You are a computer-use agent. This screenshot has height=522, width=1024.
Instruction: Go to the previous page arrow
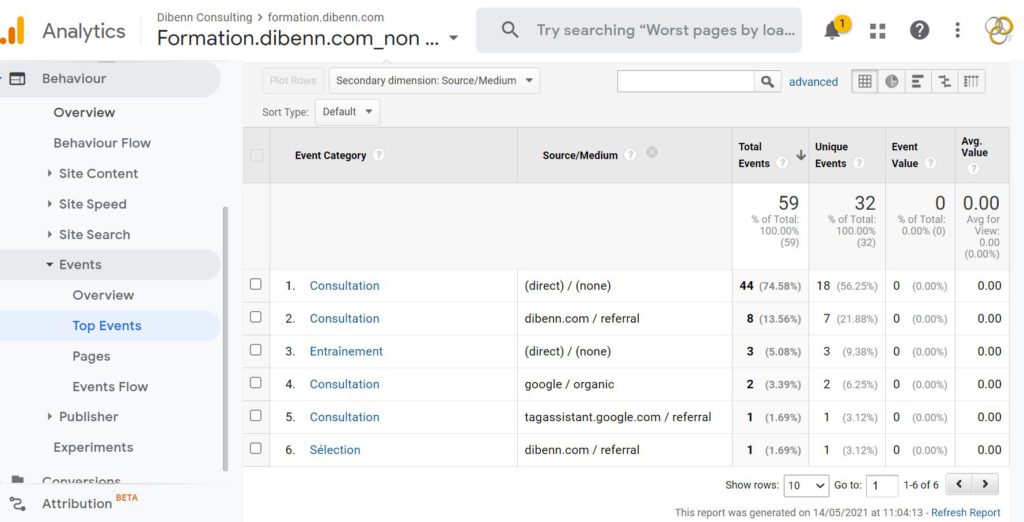(x=959, y=484)
